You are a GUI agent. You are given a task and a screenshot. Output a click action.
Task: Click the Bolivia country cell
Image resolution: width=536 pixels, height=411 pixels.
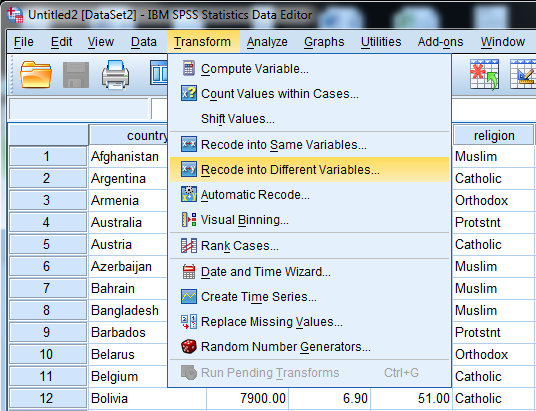(147, 398)
